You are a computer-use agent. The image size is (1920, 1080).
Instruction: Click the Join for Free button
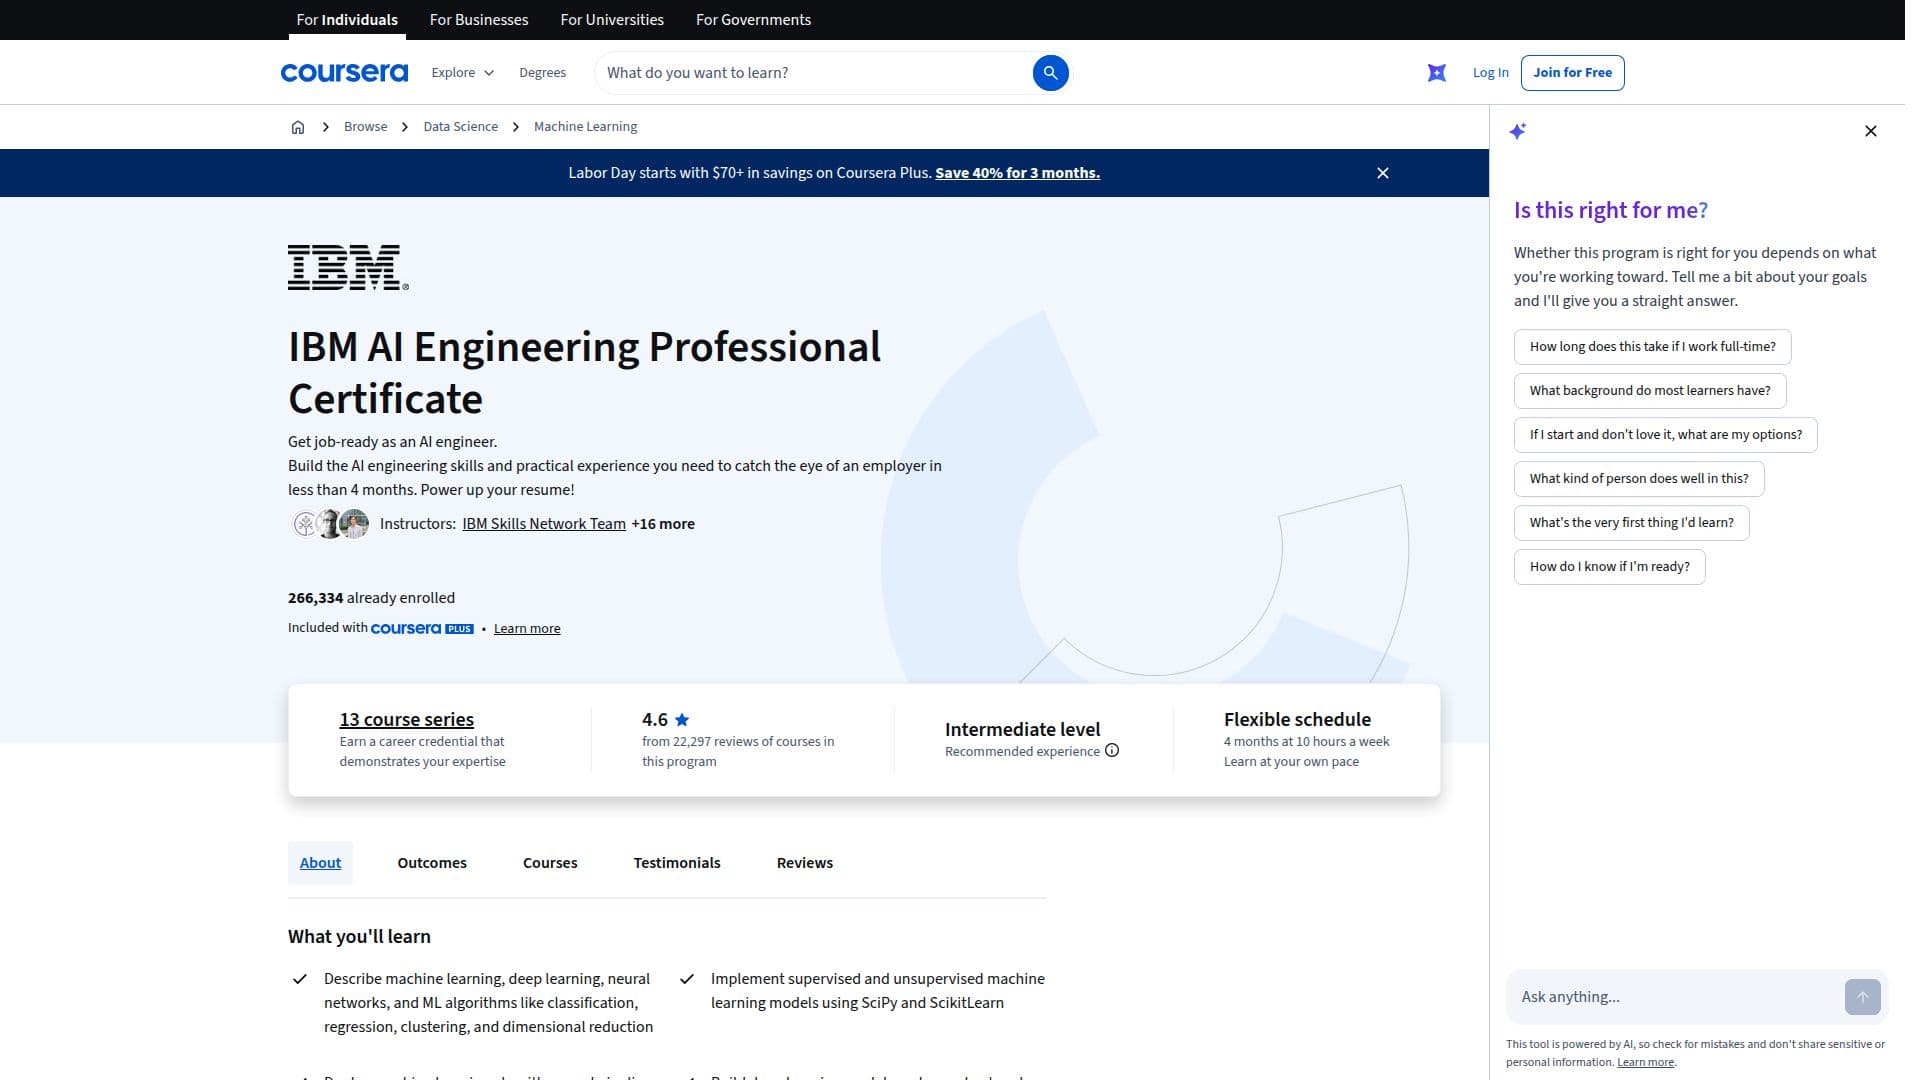tap(1572, 73)
